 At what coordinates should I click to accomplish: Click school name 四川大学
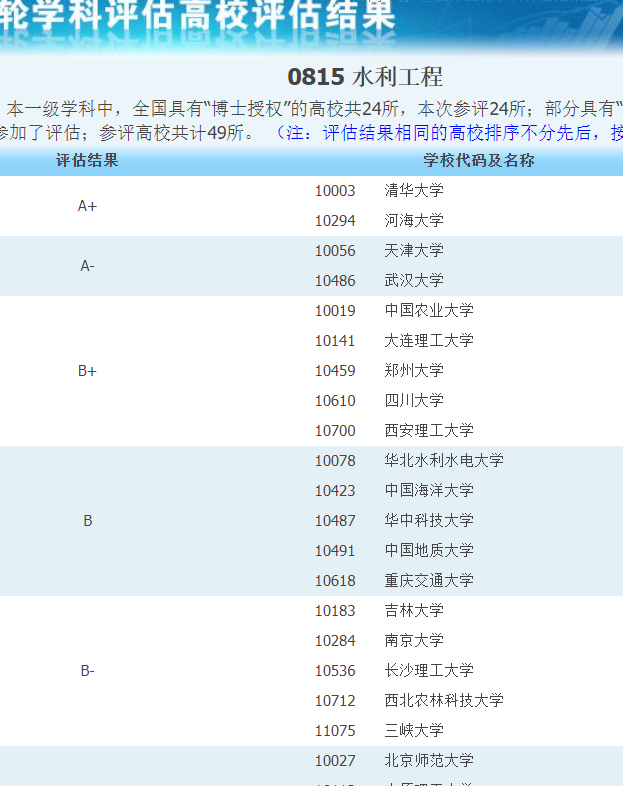point(414,401)
